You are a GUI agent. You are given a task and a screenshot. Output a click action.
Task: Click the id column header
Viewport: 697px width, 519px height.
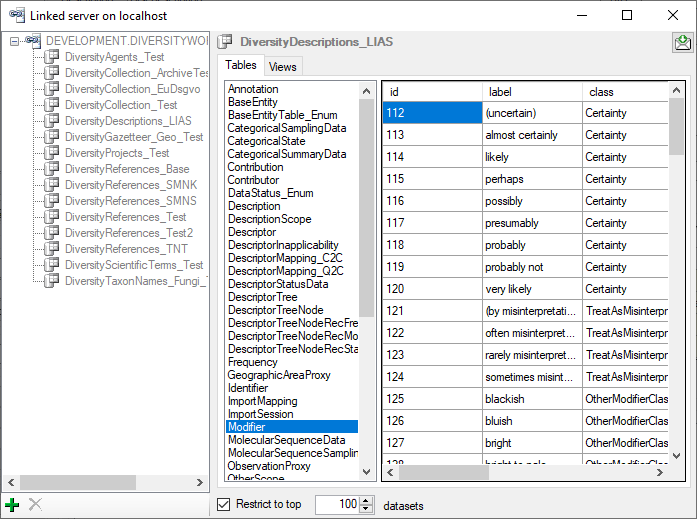pyautogui.click(x=433, y=92)
